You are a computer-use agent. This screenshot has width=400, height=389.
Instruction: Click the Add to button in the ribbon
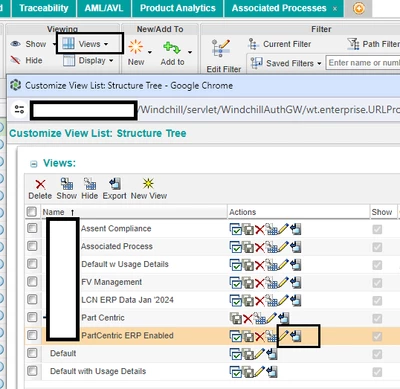coord(172,53)
